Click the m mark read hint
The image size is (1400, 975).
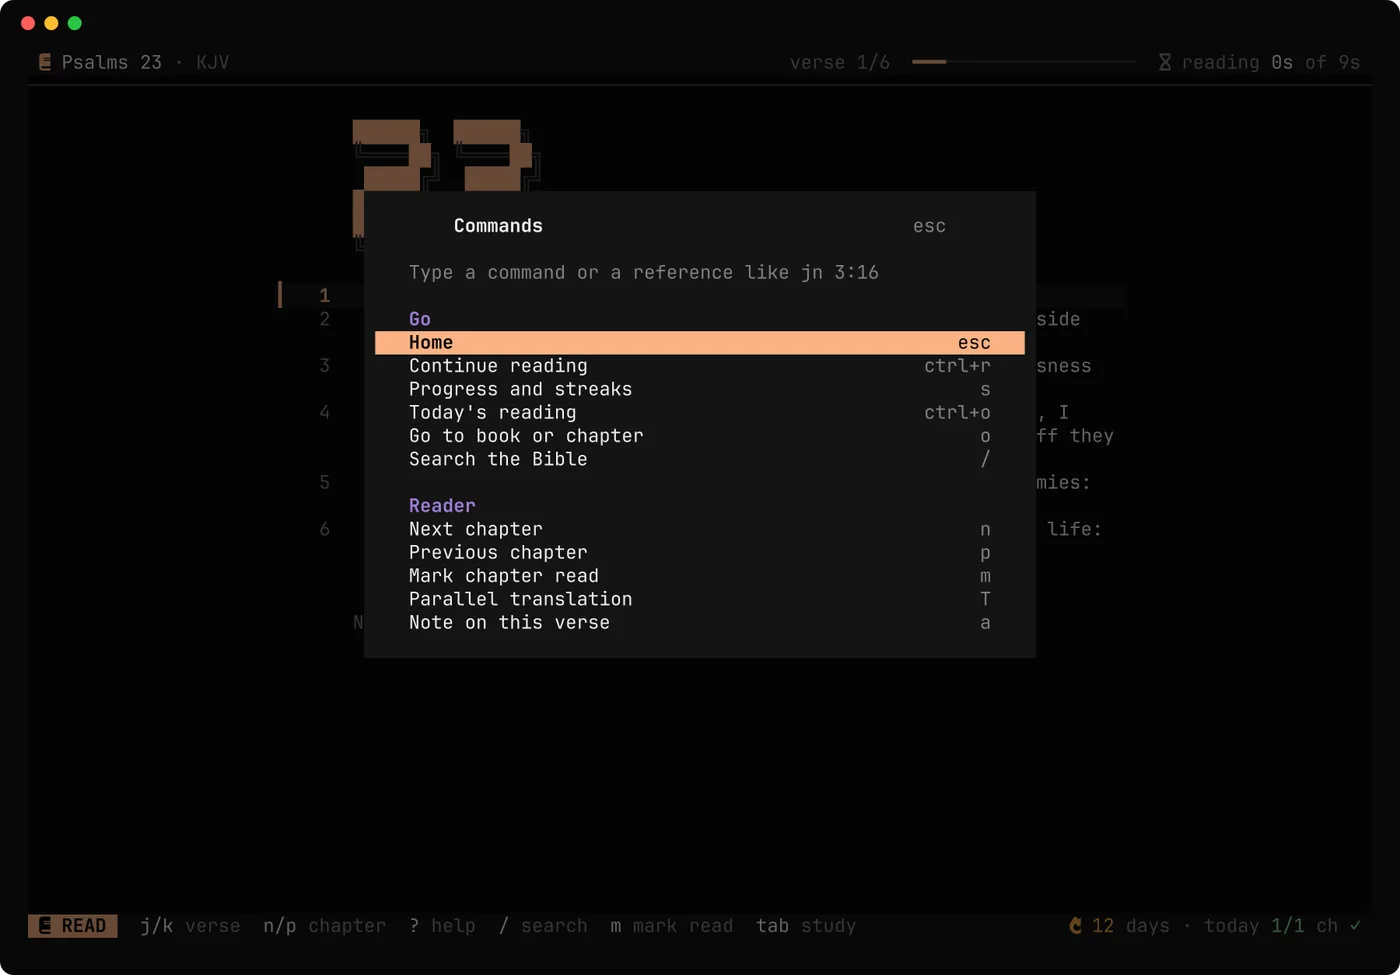tap(671, 926)
